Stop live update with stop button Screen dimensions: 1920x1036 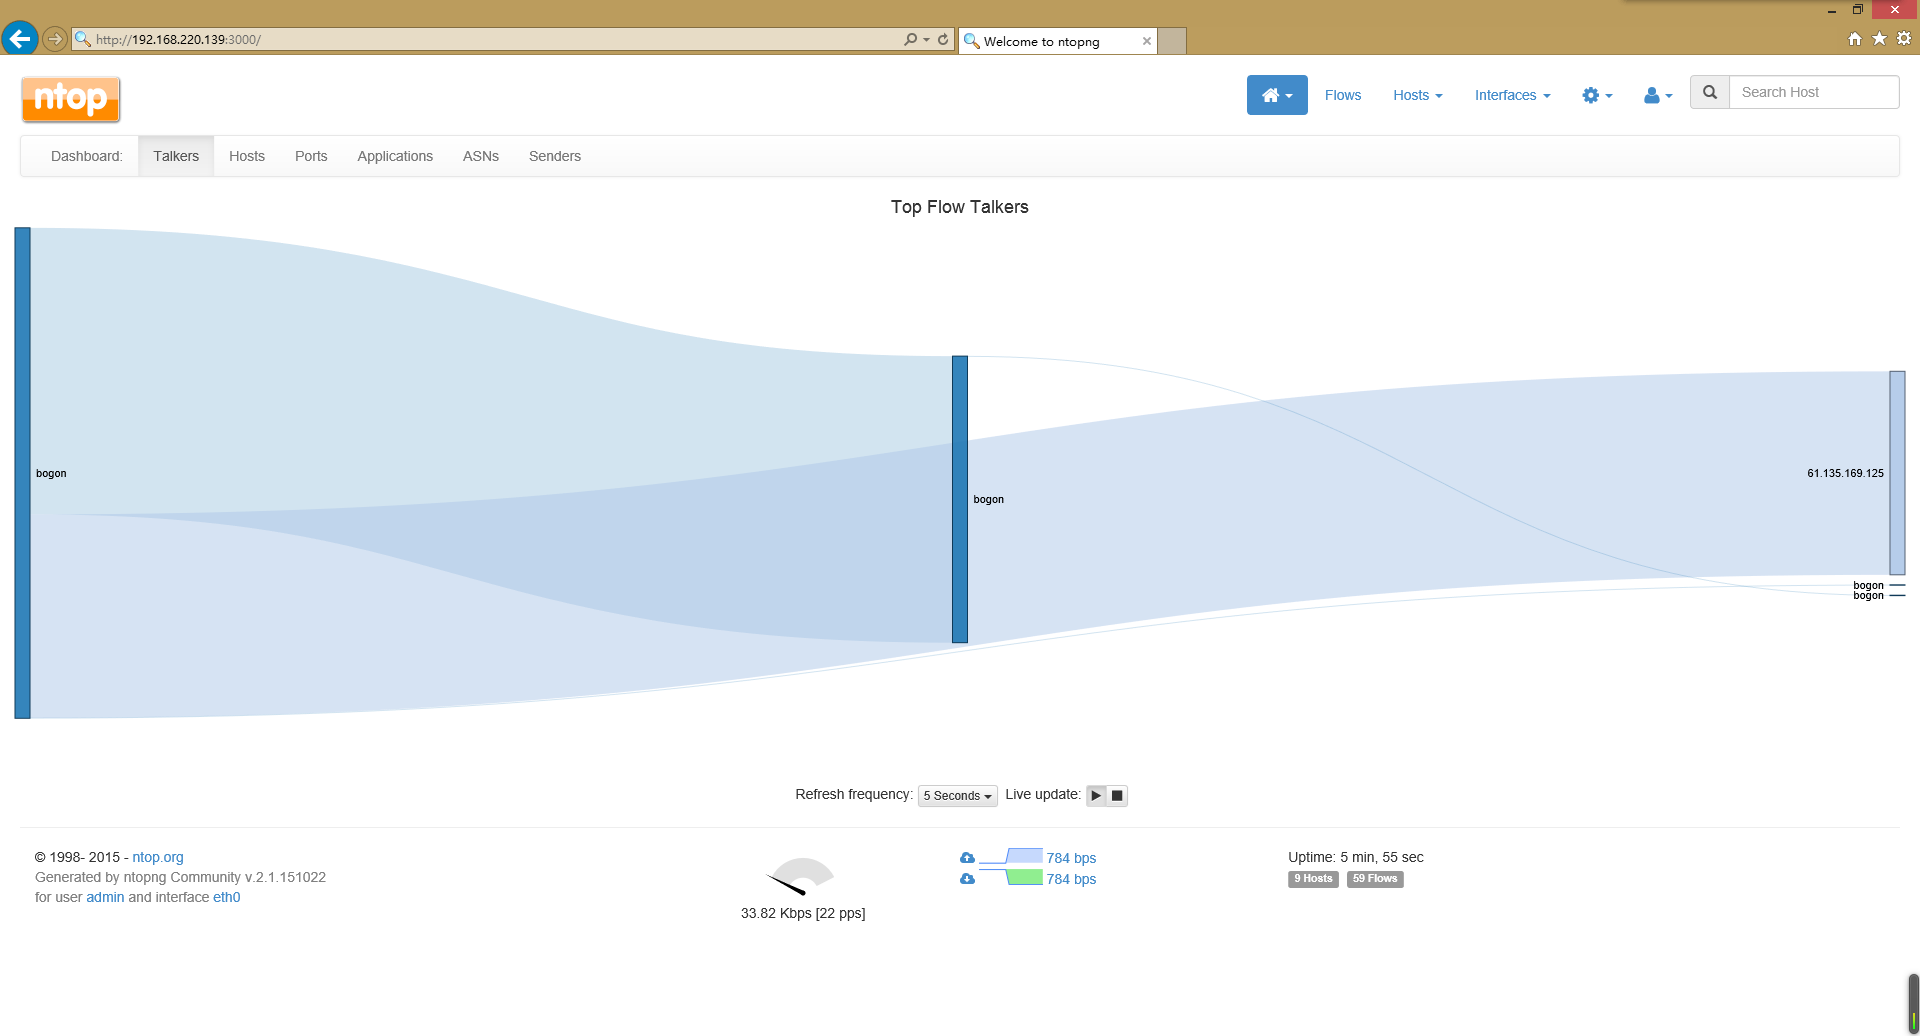[1117, 795]
